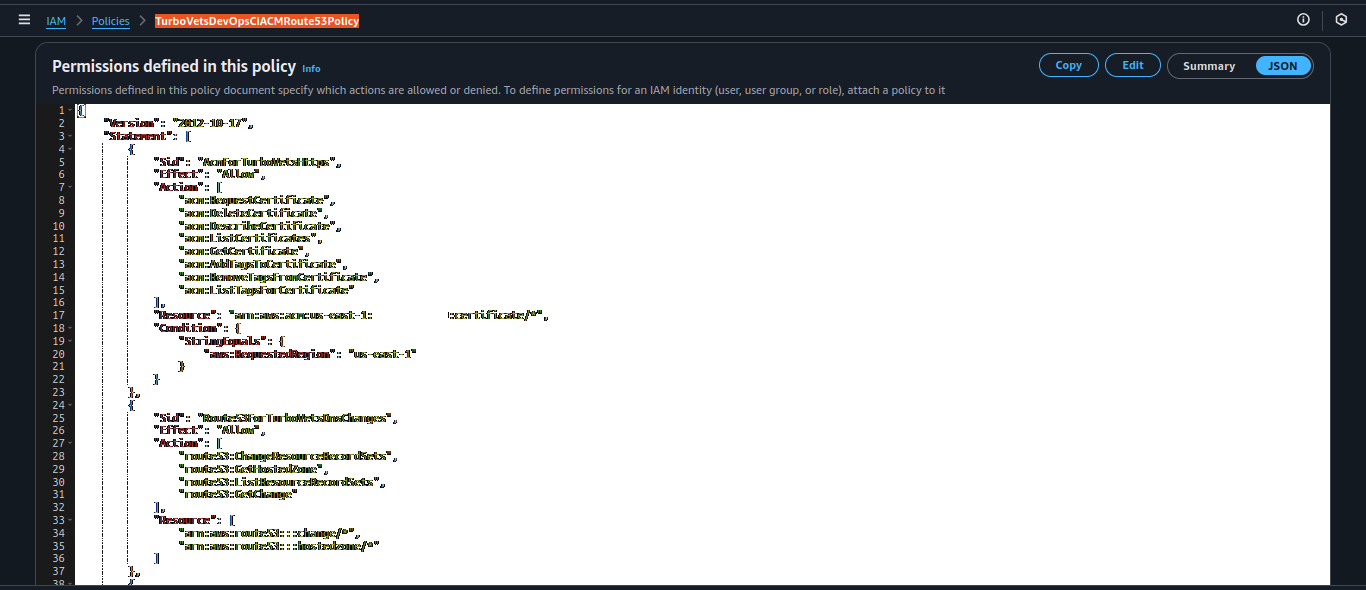Click the info circle icon at top right
Screen dimensions: 1366x590
[1303, 20]
